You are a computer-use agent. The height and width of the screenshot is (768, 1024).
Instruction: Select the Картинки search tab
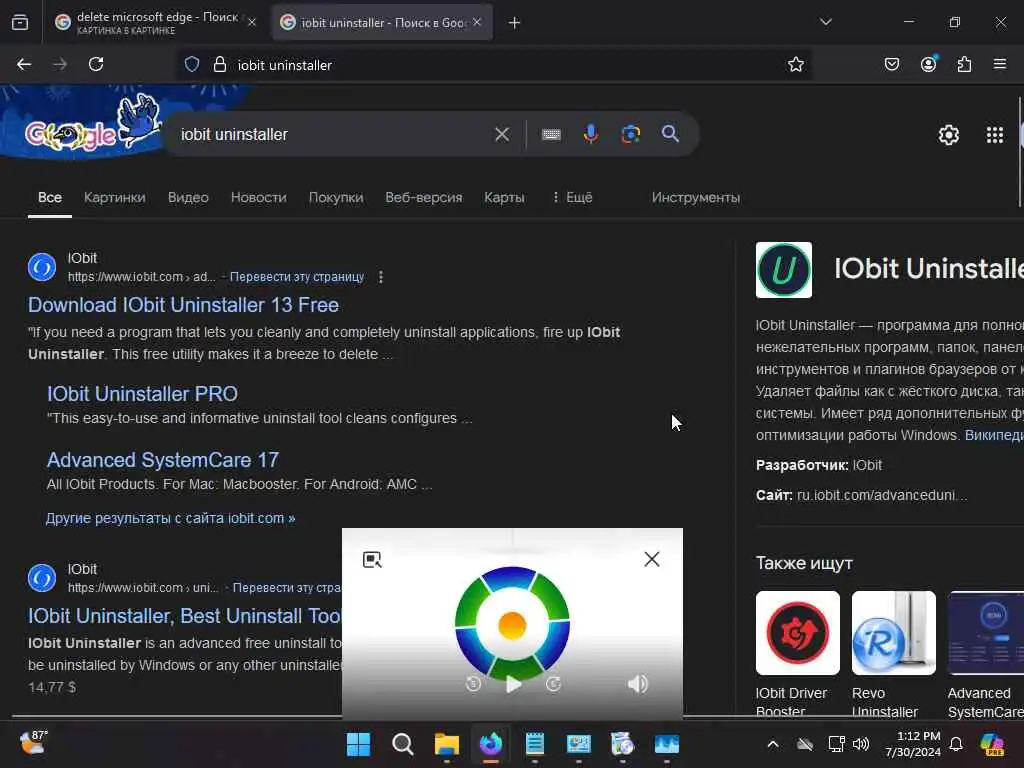click(114, 197)
